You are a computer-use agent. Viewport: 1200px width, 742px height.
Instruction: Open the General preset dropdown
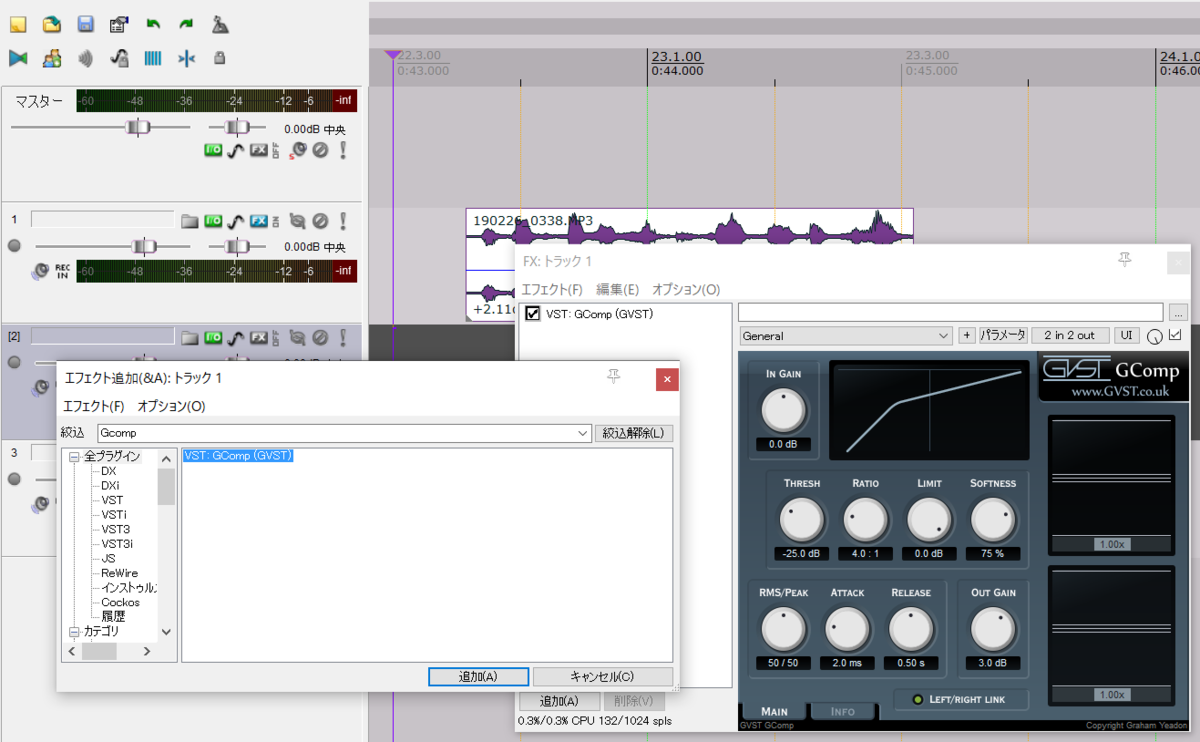[847, 336]
